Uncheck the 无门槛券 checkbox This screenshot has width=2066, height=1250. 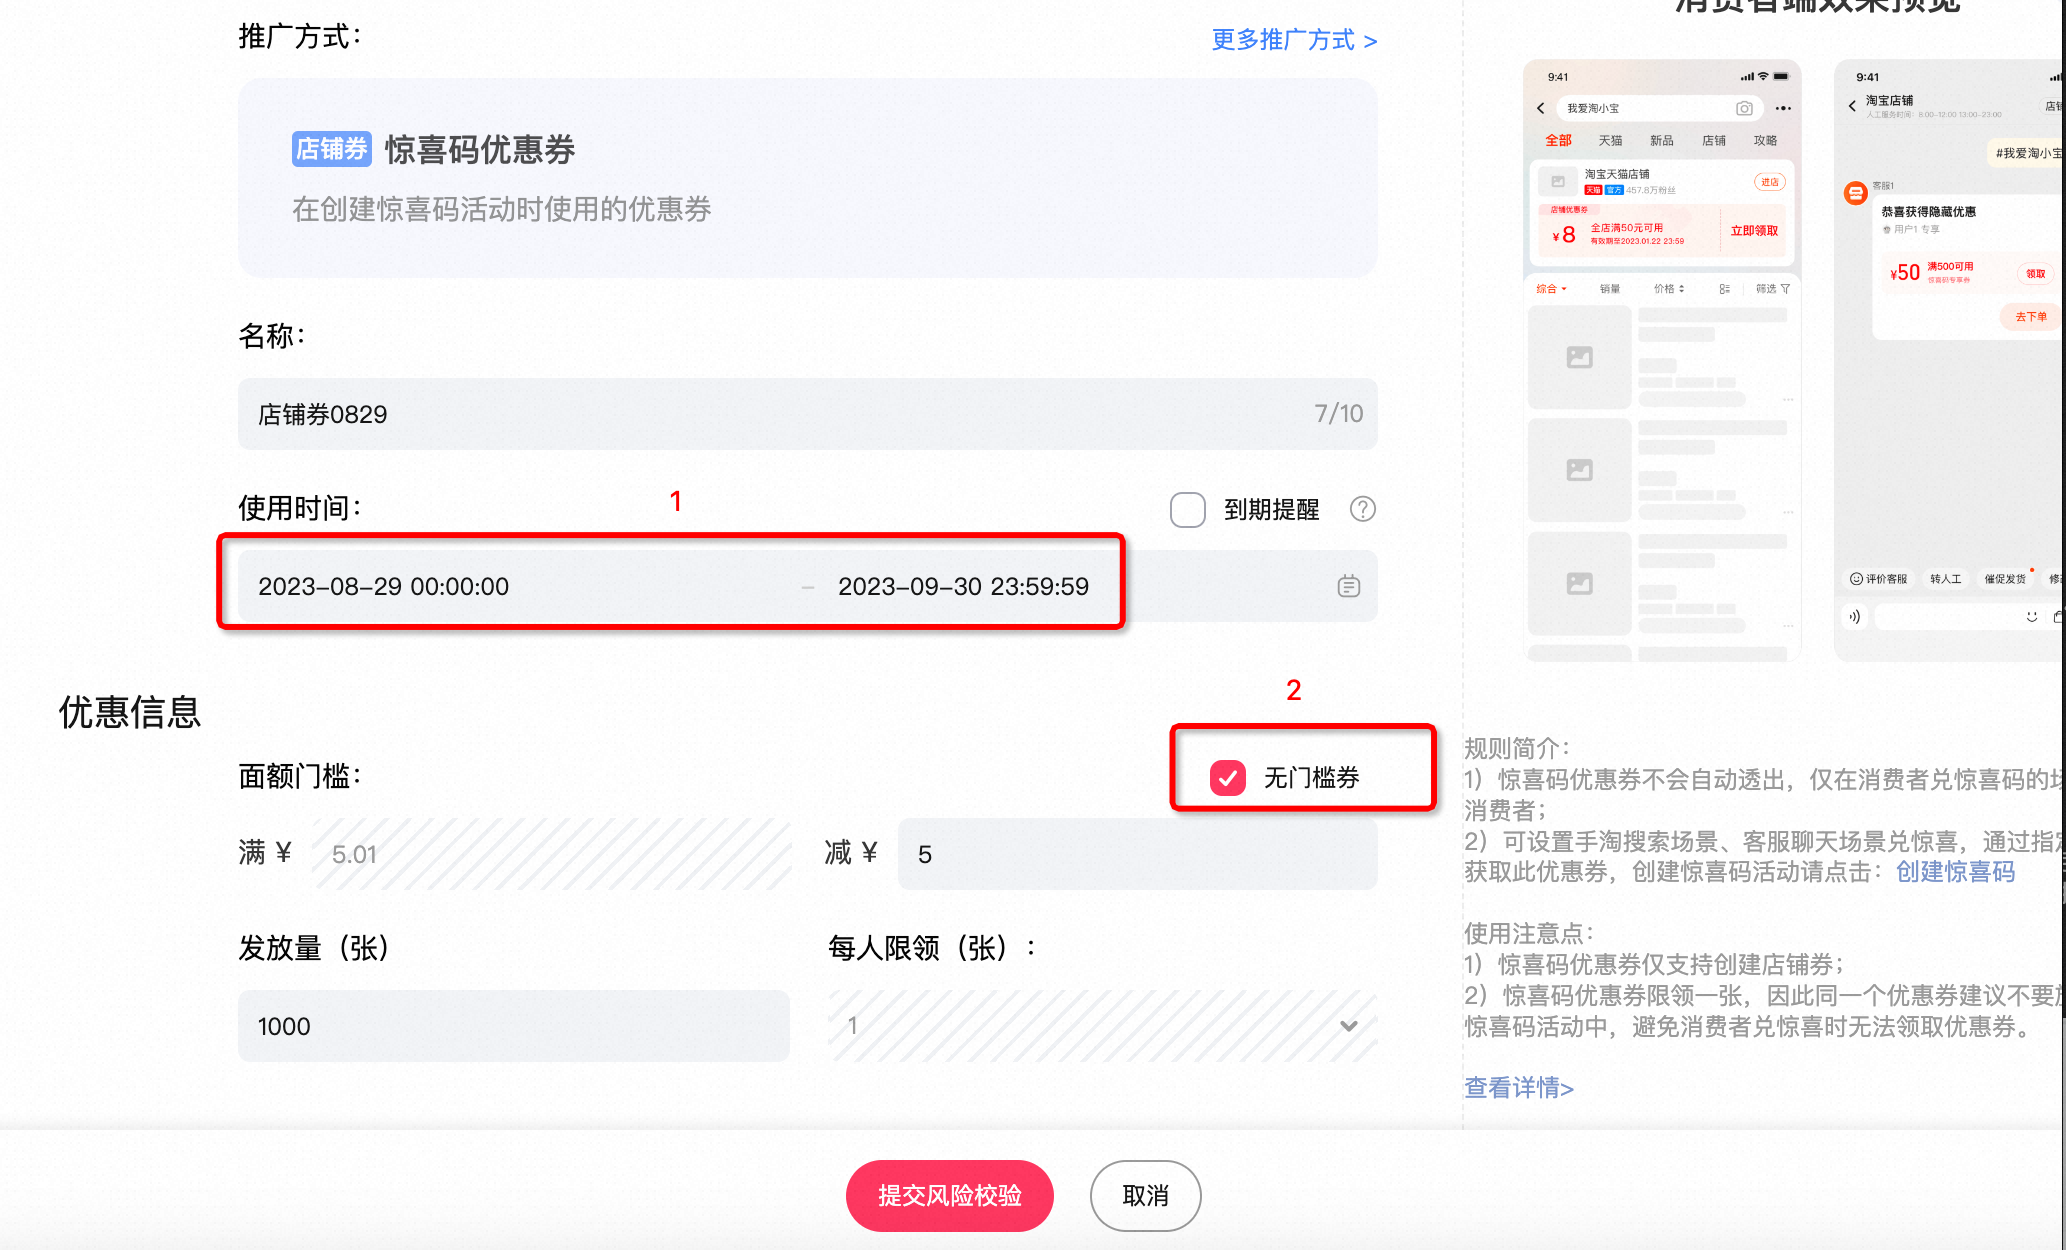(1227, 777)
